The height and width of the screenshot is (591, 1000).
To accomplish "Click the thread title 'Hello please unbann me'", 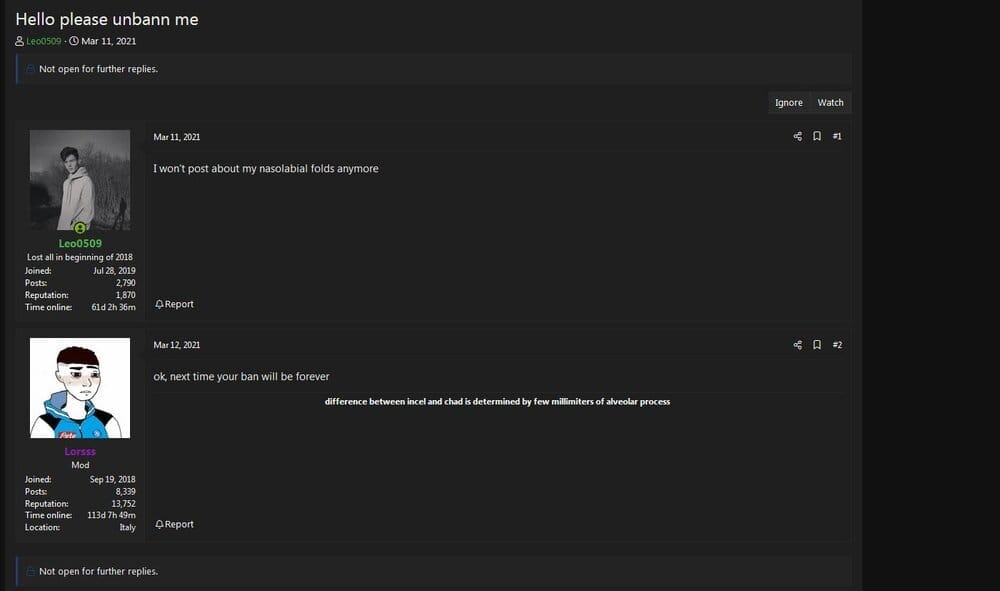I will (x=107, y=19).
